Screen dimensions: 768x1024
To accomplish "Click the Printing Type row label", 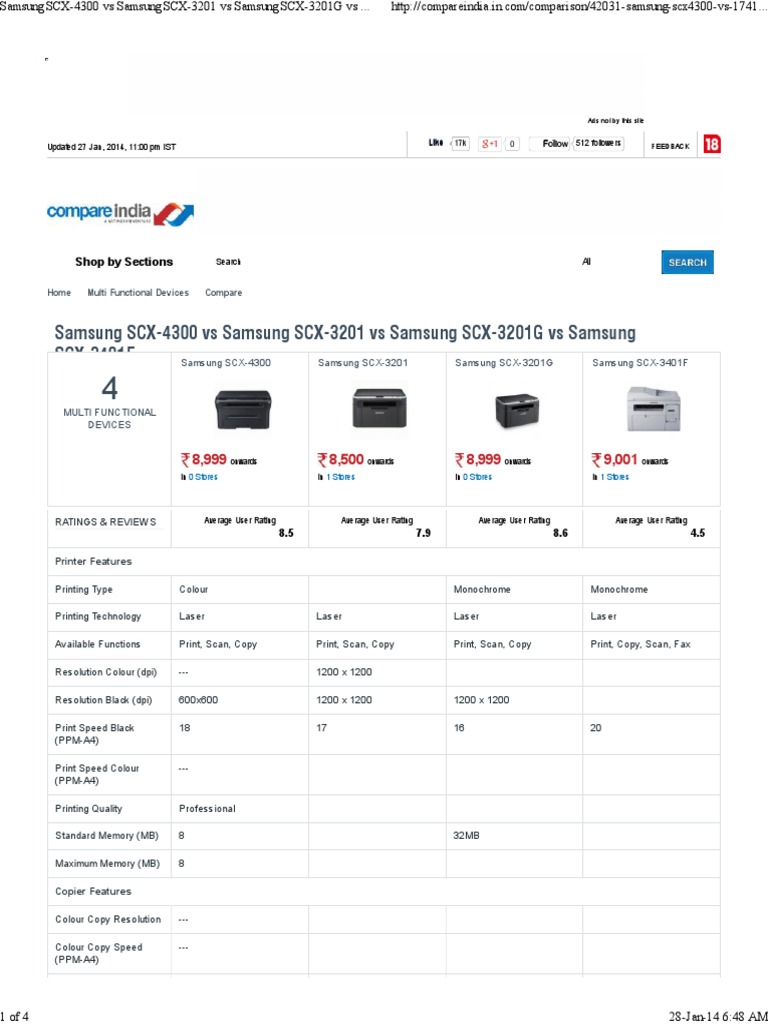I will tap(84, 590).
